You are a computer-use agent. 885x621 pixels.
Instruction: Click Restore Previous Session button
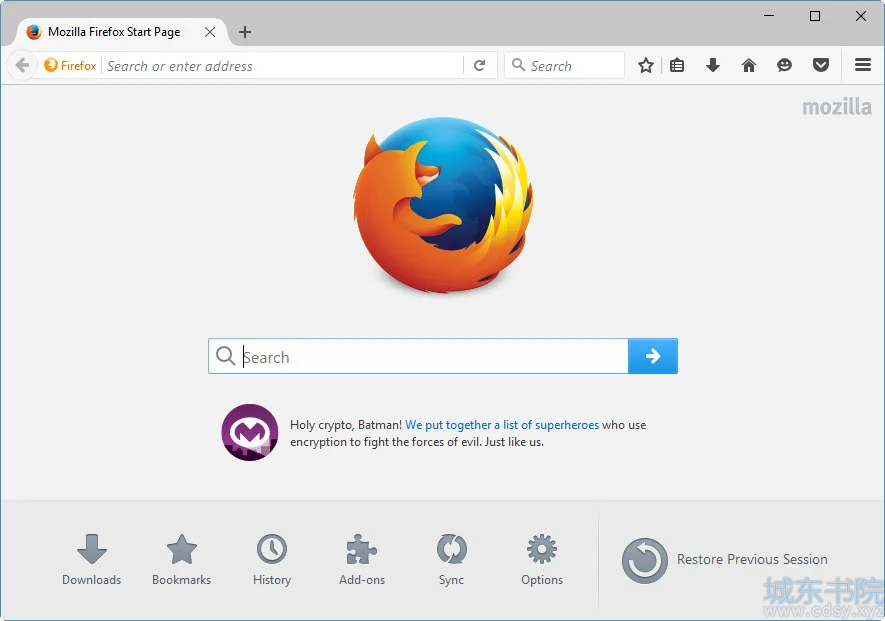pos(725,560)
